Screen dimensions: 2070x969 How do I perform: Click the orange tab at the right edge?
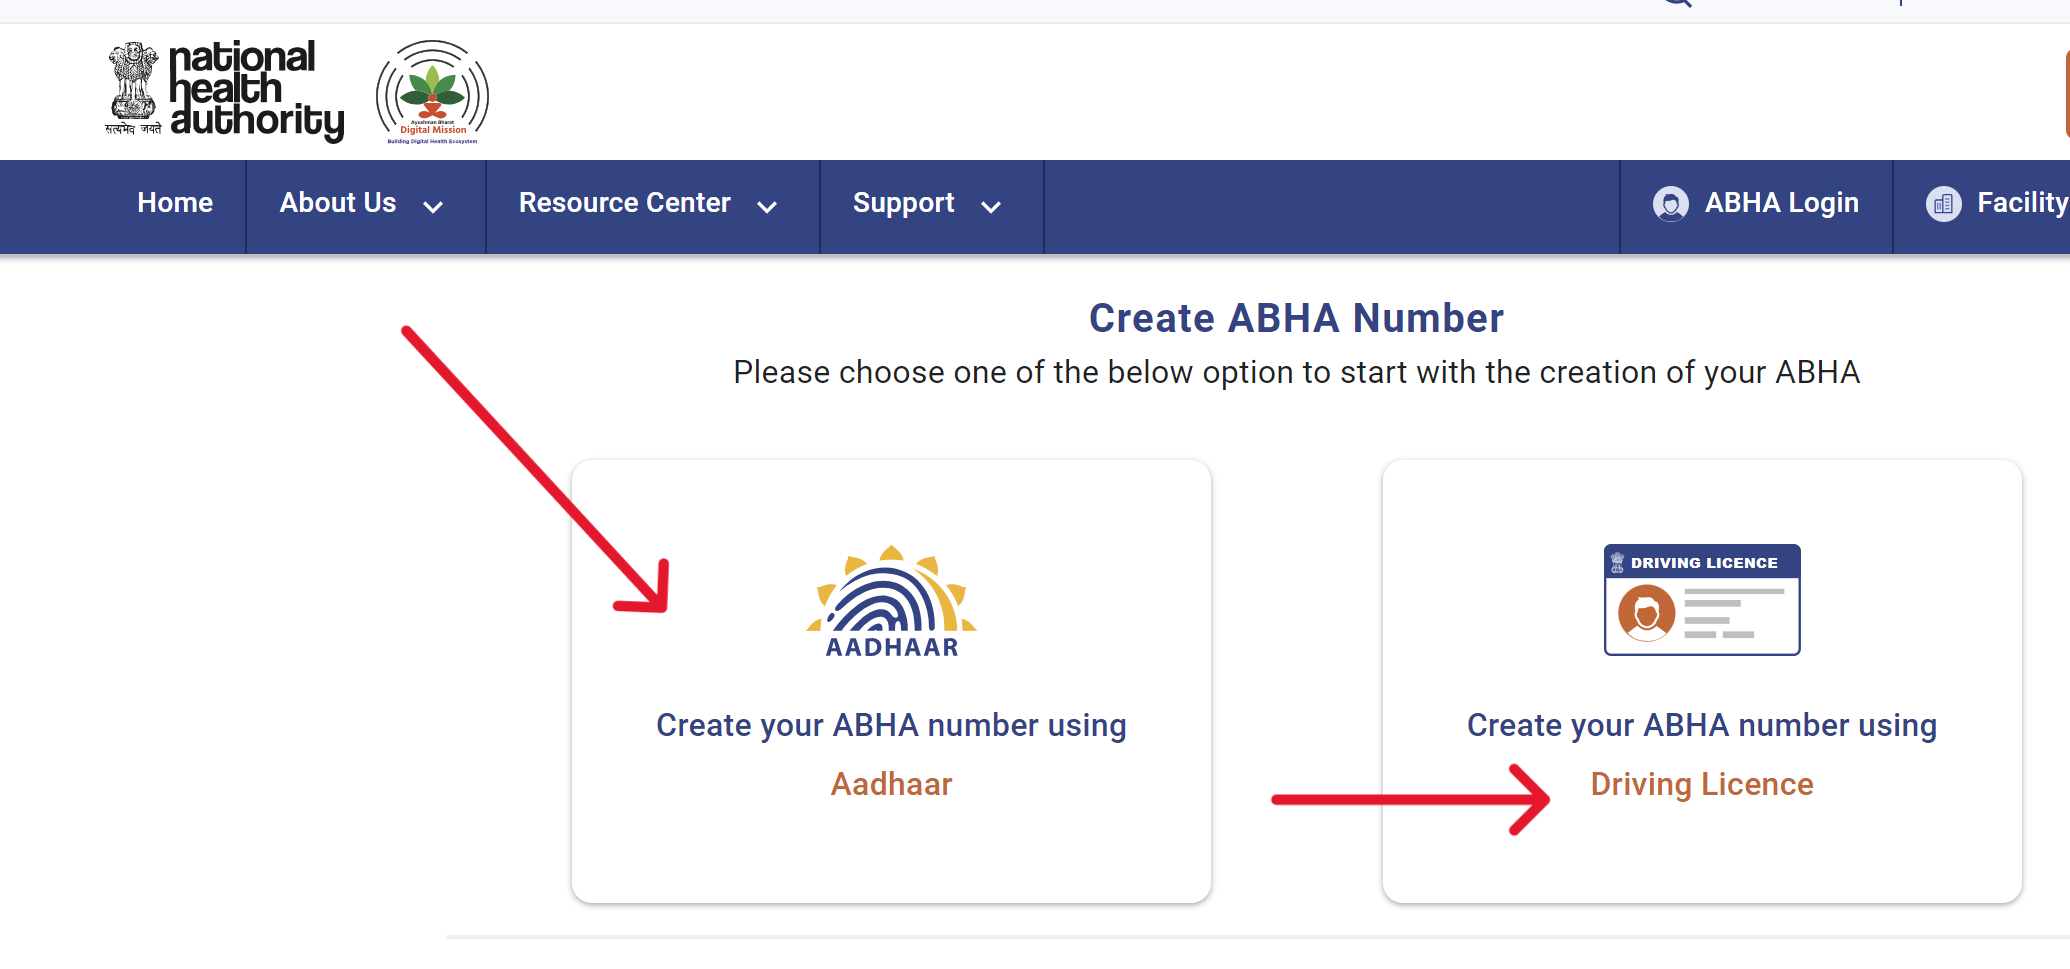click(x=2065, y=92)
